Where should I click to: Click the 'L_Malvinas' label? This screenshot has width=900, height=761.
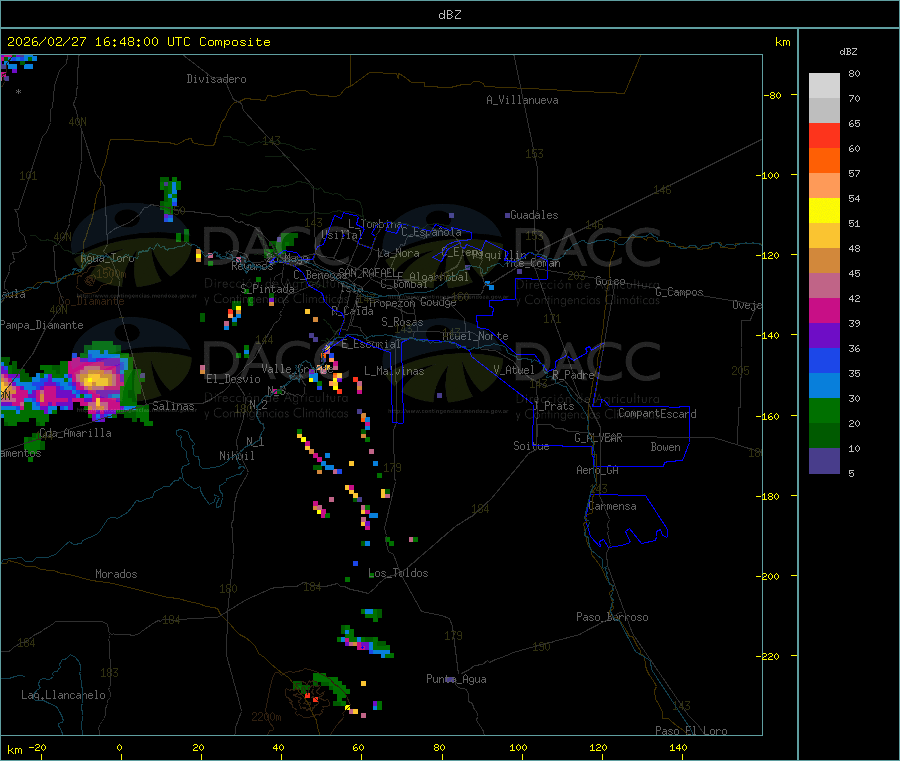click(x=394, y=372)
